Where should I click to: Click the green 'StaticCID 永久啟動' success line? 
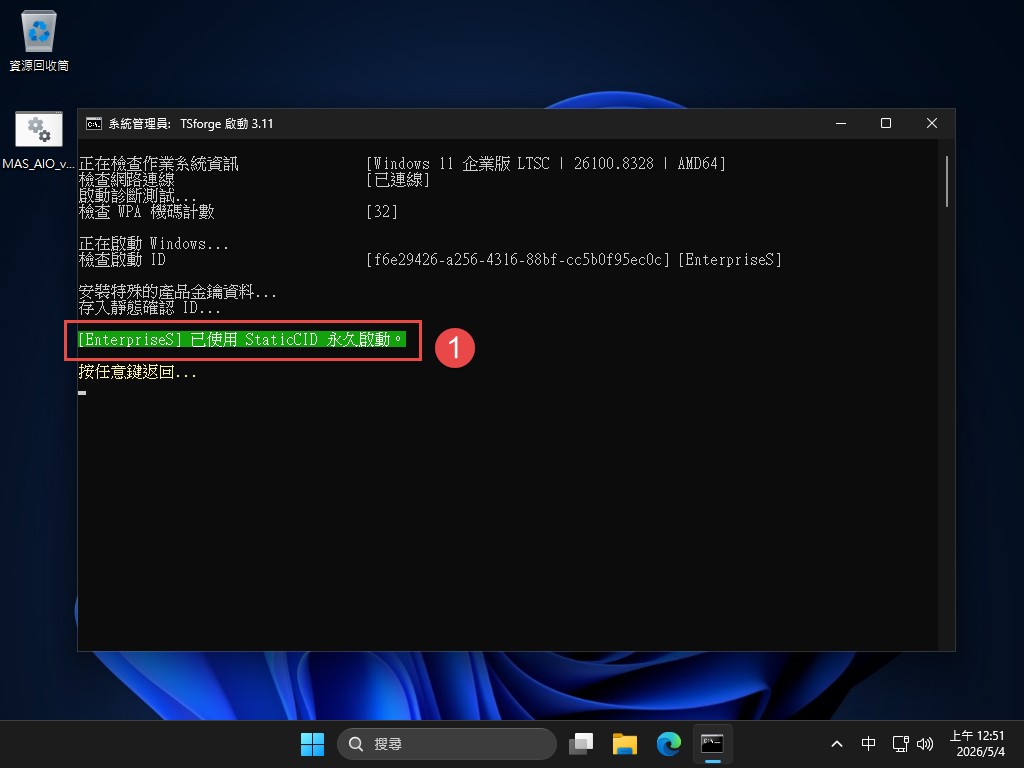(242, 340)
